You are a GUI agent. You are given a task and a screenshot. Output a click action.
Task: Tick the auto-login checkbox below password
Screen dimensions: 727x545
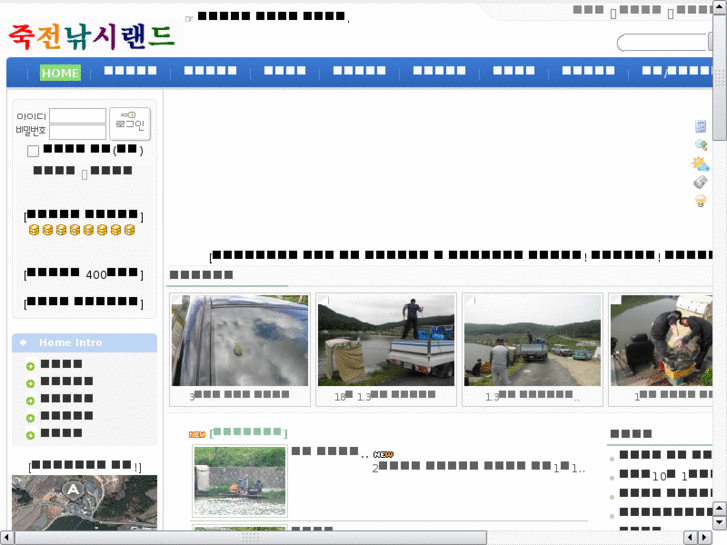[x=32, y=151]
